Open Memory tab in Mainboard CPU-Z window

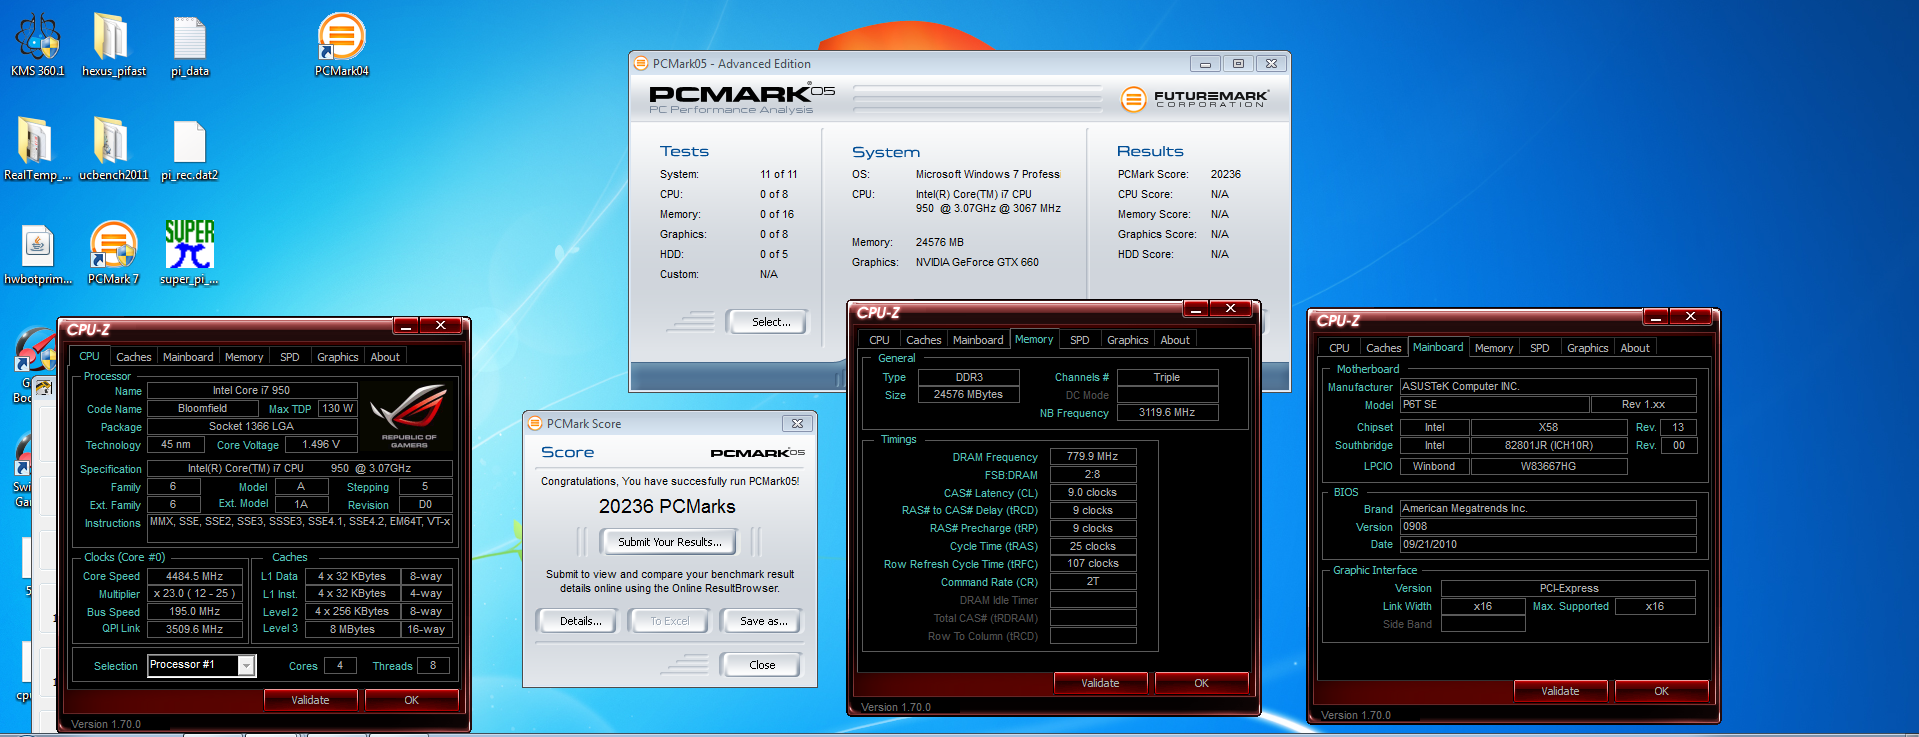tap(1493, 348)
